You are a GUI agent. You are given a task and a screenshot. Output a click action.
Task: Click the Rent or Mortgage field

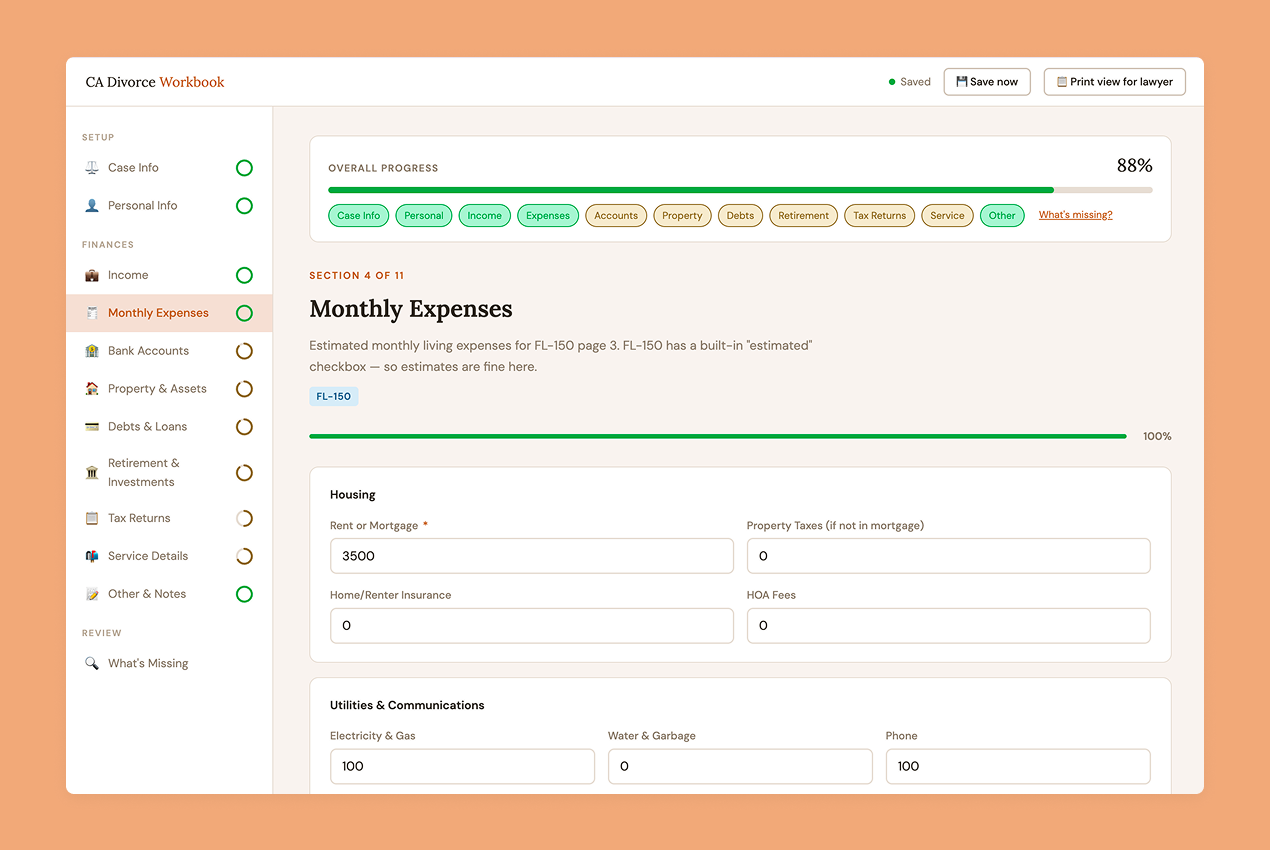[532, 556]
